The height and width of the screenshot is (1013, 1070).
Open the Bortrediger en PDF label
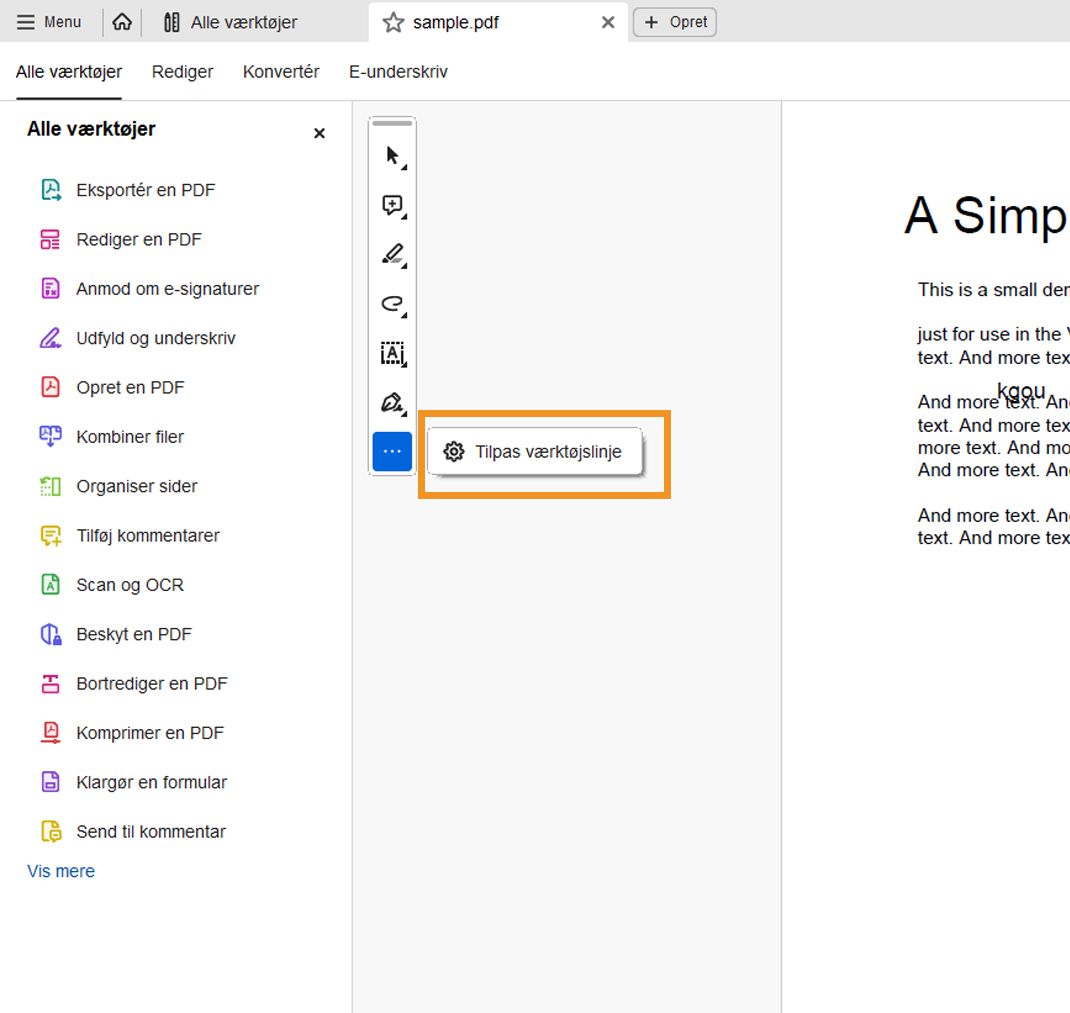point(151,683)
